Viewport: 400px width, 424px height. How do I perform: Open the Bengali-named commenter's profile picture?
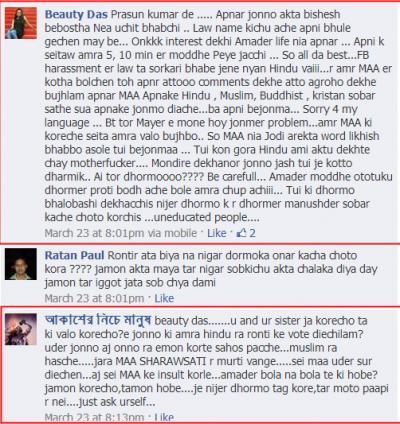click(x=21, y=329)
